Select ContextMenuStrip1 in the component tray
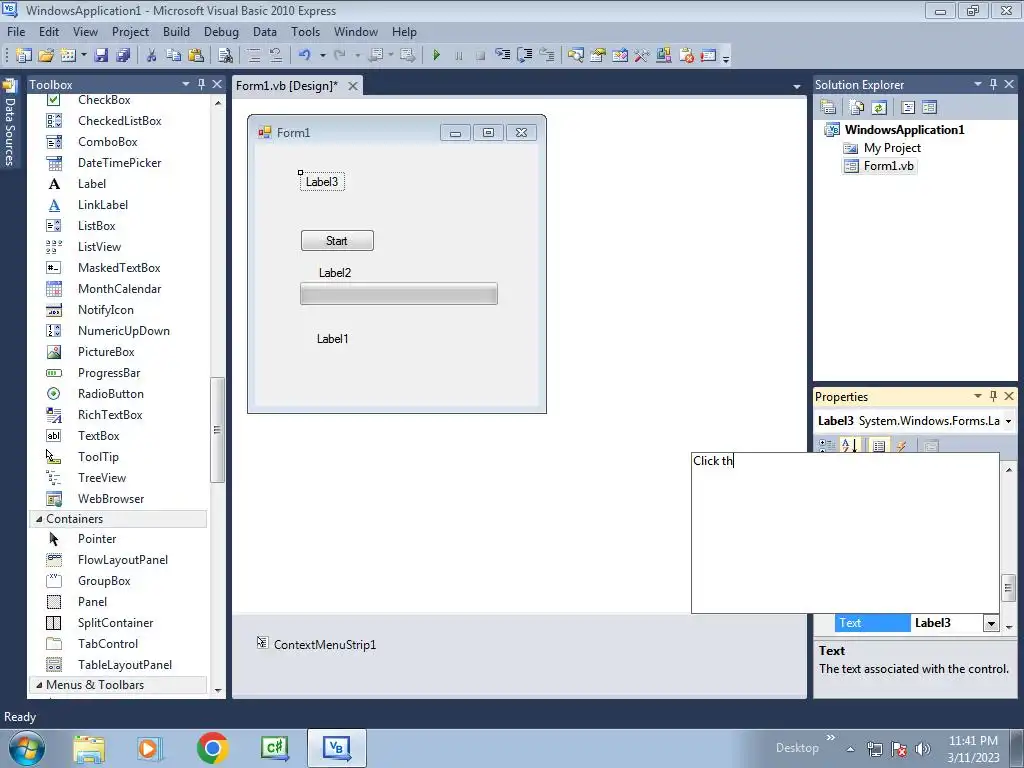This screenshot has height=768, width=1024. 317,645
